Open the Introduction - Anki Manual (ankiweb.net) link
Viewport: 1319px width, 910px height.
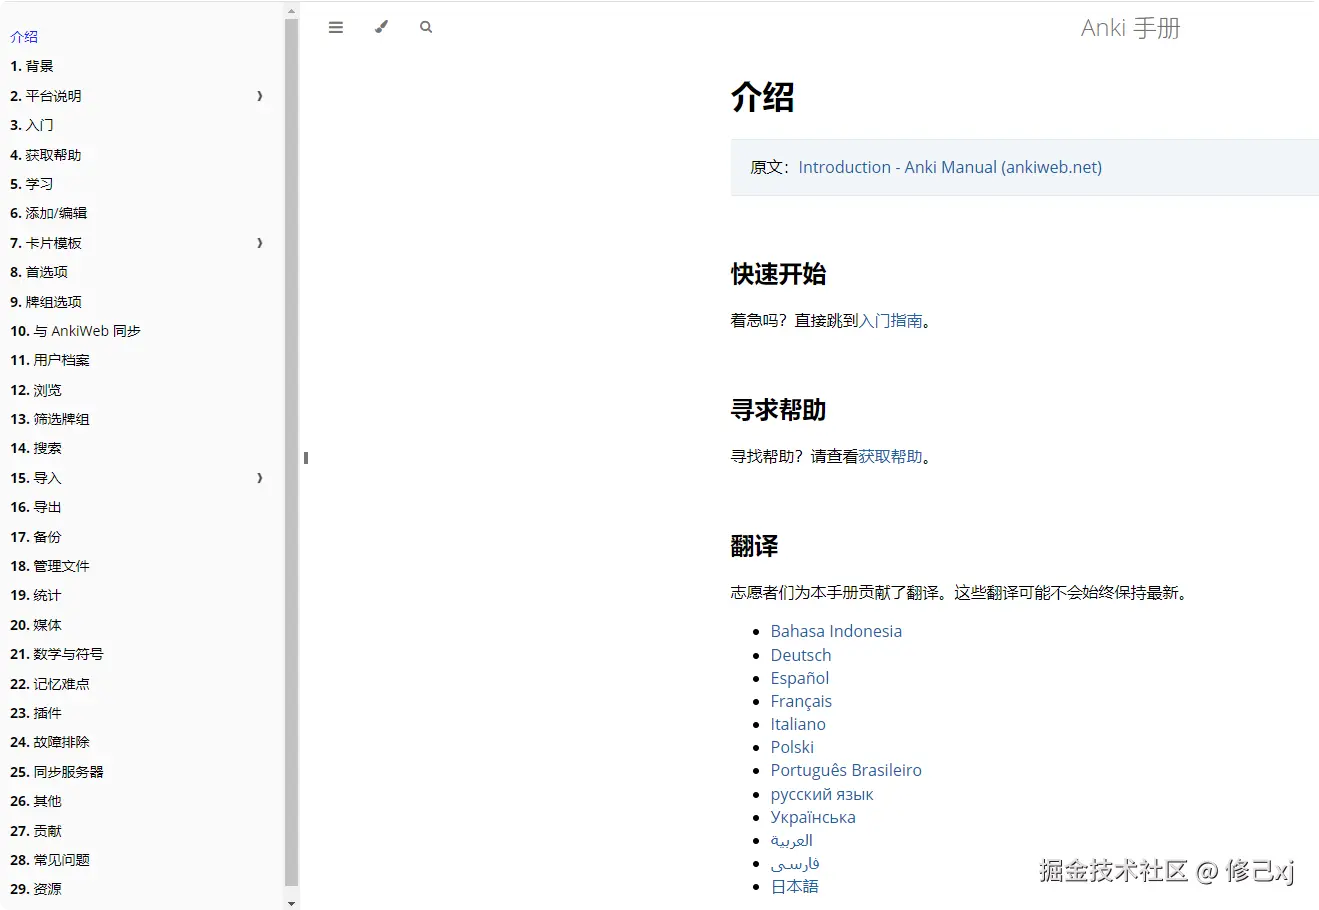pyautogui.click(x=950, y=168)
